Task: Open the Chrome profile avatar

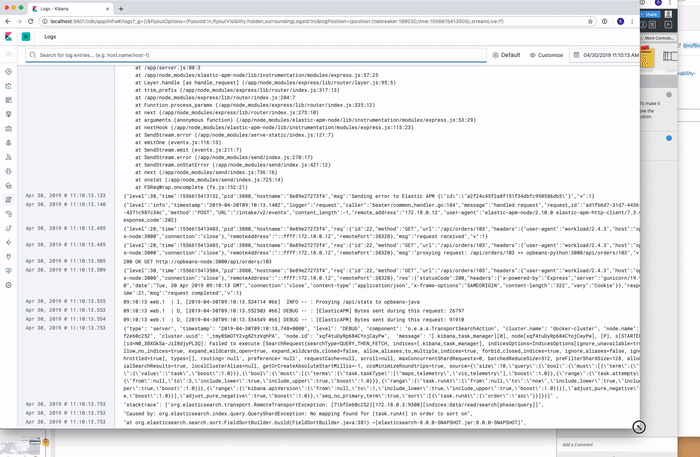Action: pyautogui.click(x=621, y=21)
